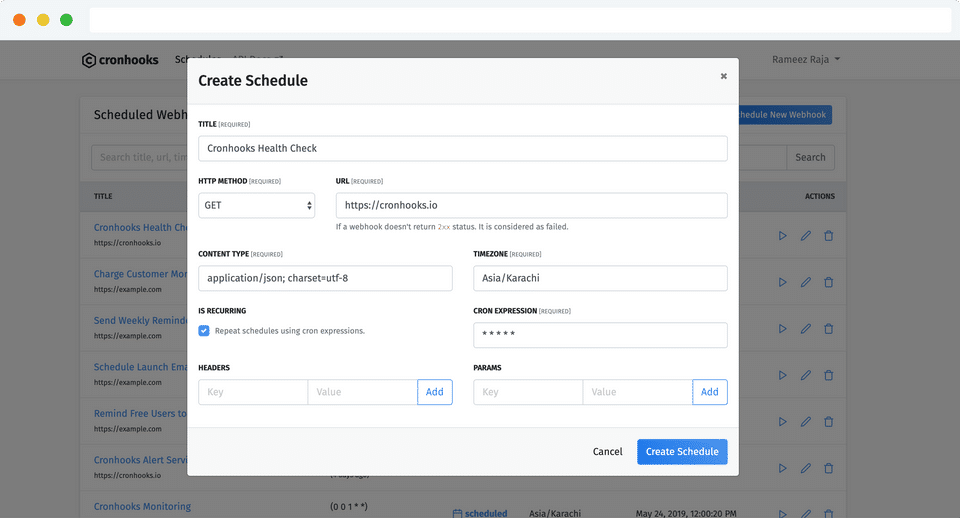Click the cronhooks logo
960x518 pixels.
click(x=120, y=60)
